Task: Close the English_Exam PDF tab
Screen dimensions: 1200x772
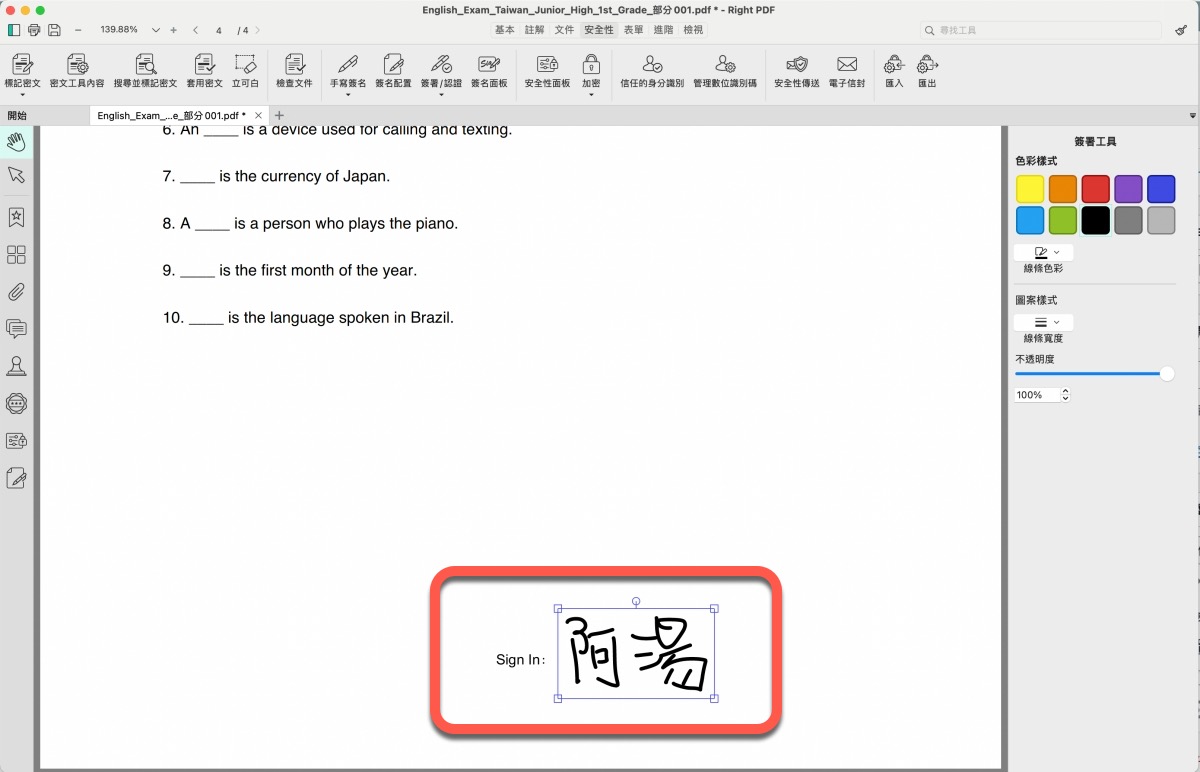Action: [x=258, y=116]
